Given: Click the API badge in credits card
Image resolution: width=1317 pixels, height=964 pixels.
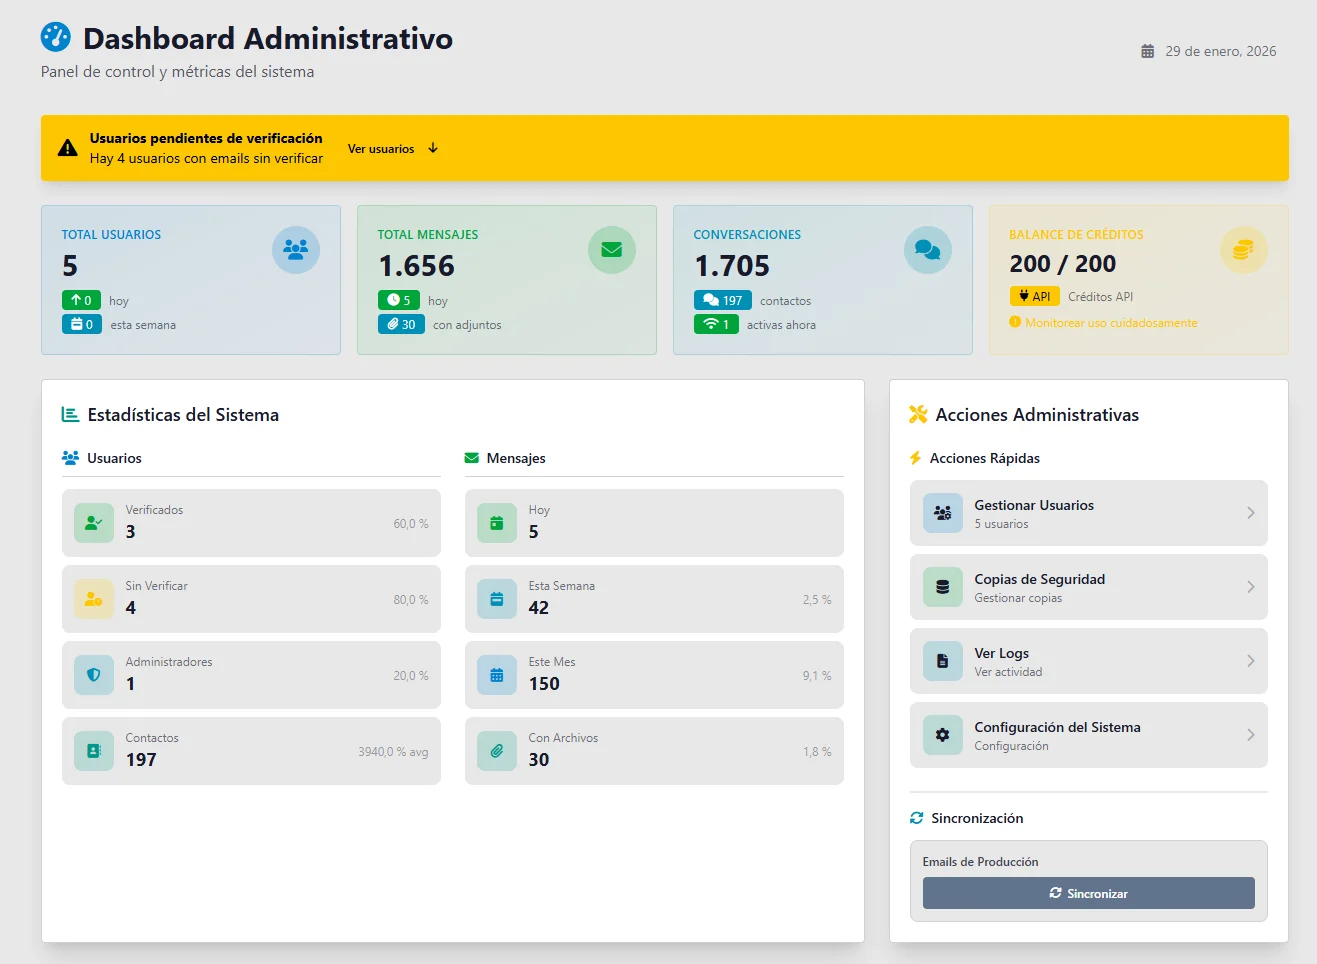Looking at the screenshot, I should [1034, 296].
